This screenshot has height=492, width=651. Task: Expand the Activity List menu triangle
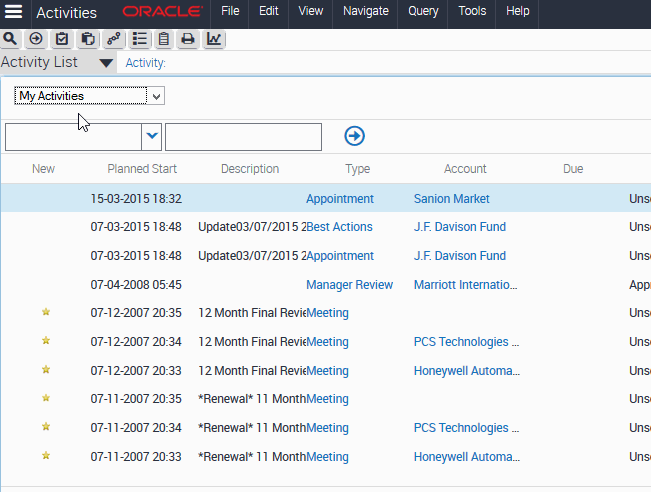click(106, 63)
